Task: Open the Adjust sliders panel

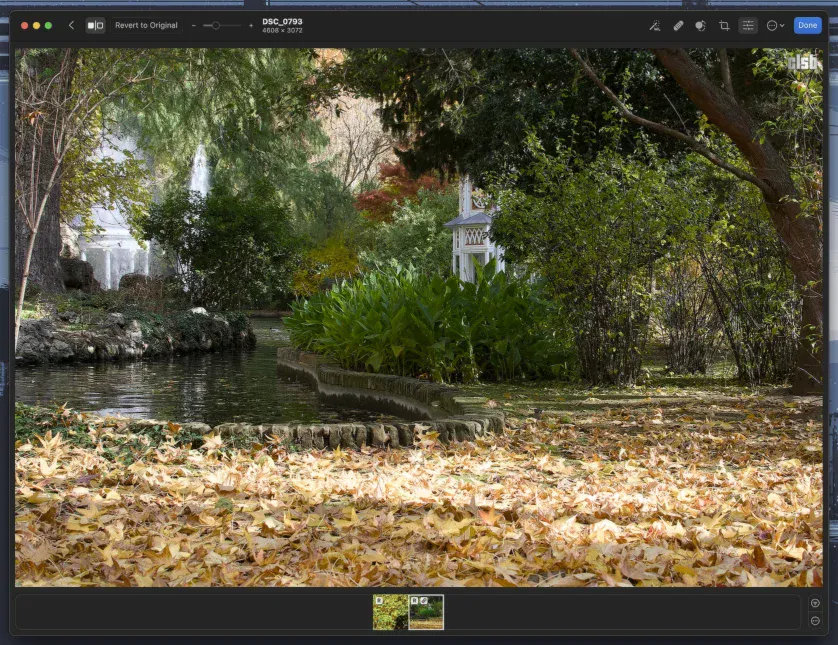Action: (x=747, y=25)
